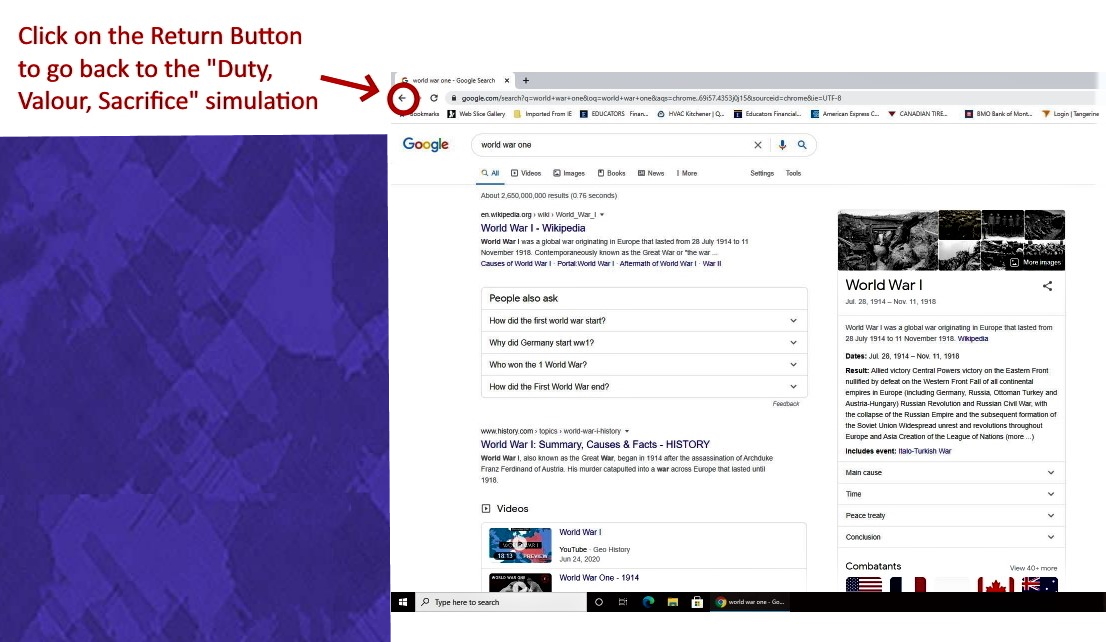Click the Feedback link below People also ask

(786, 404)
